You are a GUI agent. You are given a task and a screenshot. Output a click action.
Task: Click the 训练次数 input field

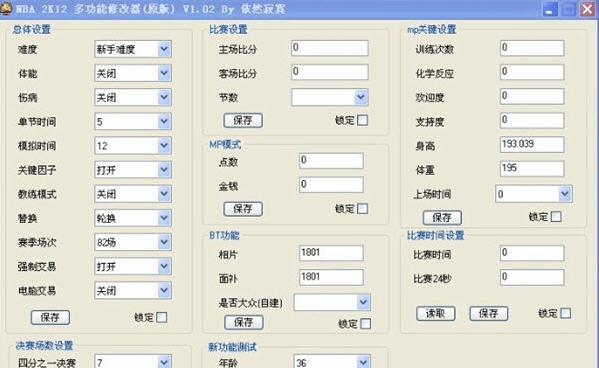(532, 48)
